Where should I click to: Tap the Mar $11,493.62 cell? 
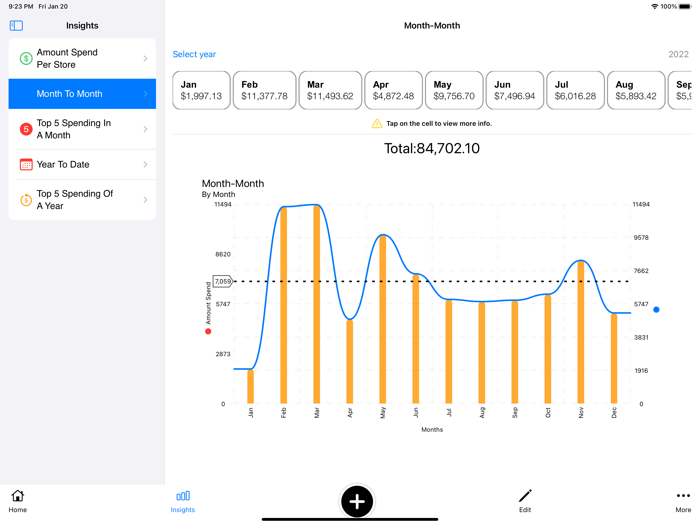[x=330, y=90]
